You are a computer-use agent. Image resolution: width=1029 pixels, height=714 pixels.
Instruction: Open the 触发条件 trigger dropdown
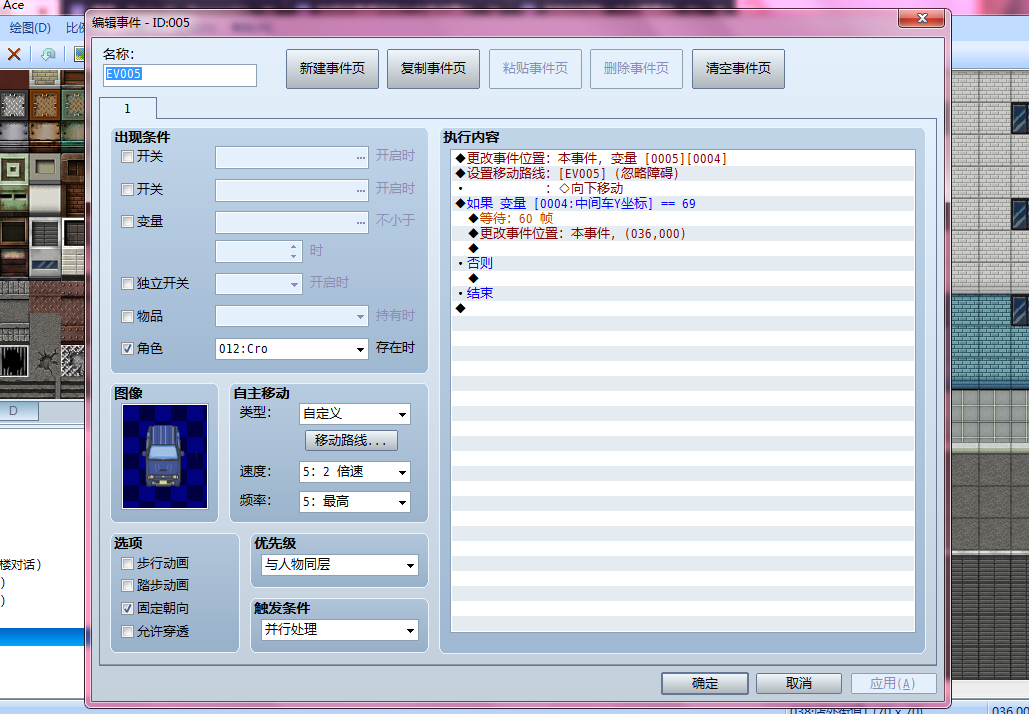point(339,630)
